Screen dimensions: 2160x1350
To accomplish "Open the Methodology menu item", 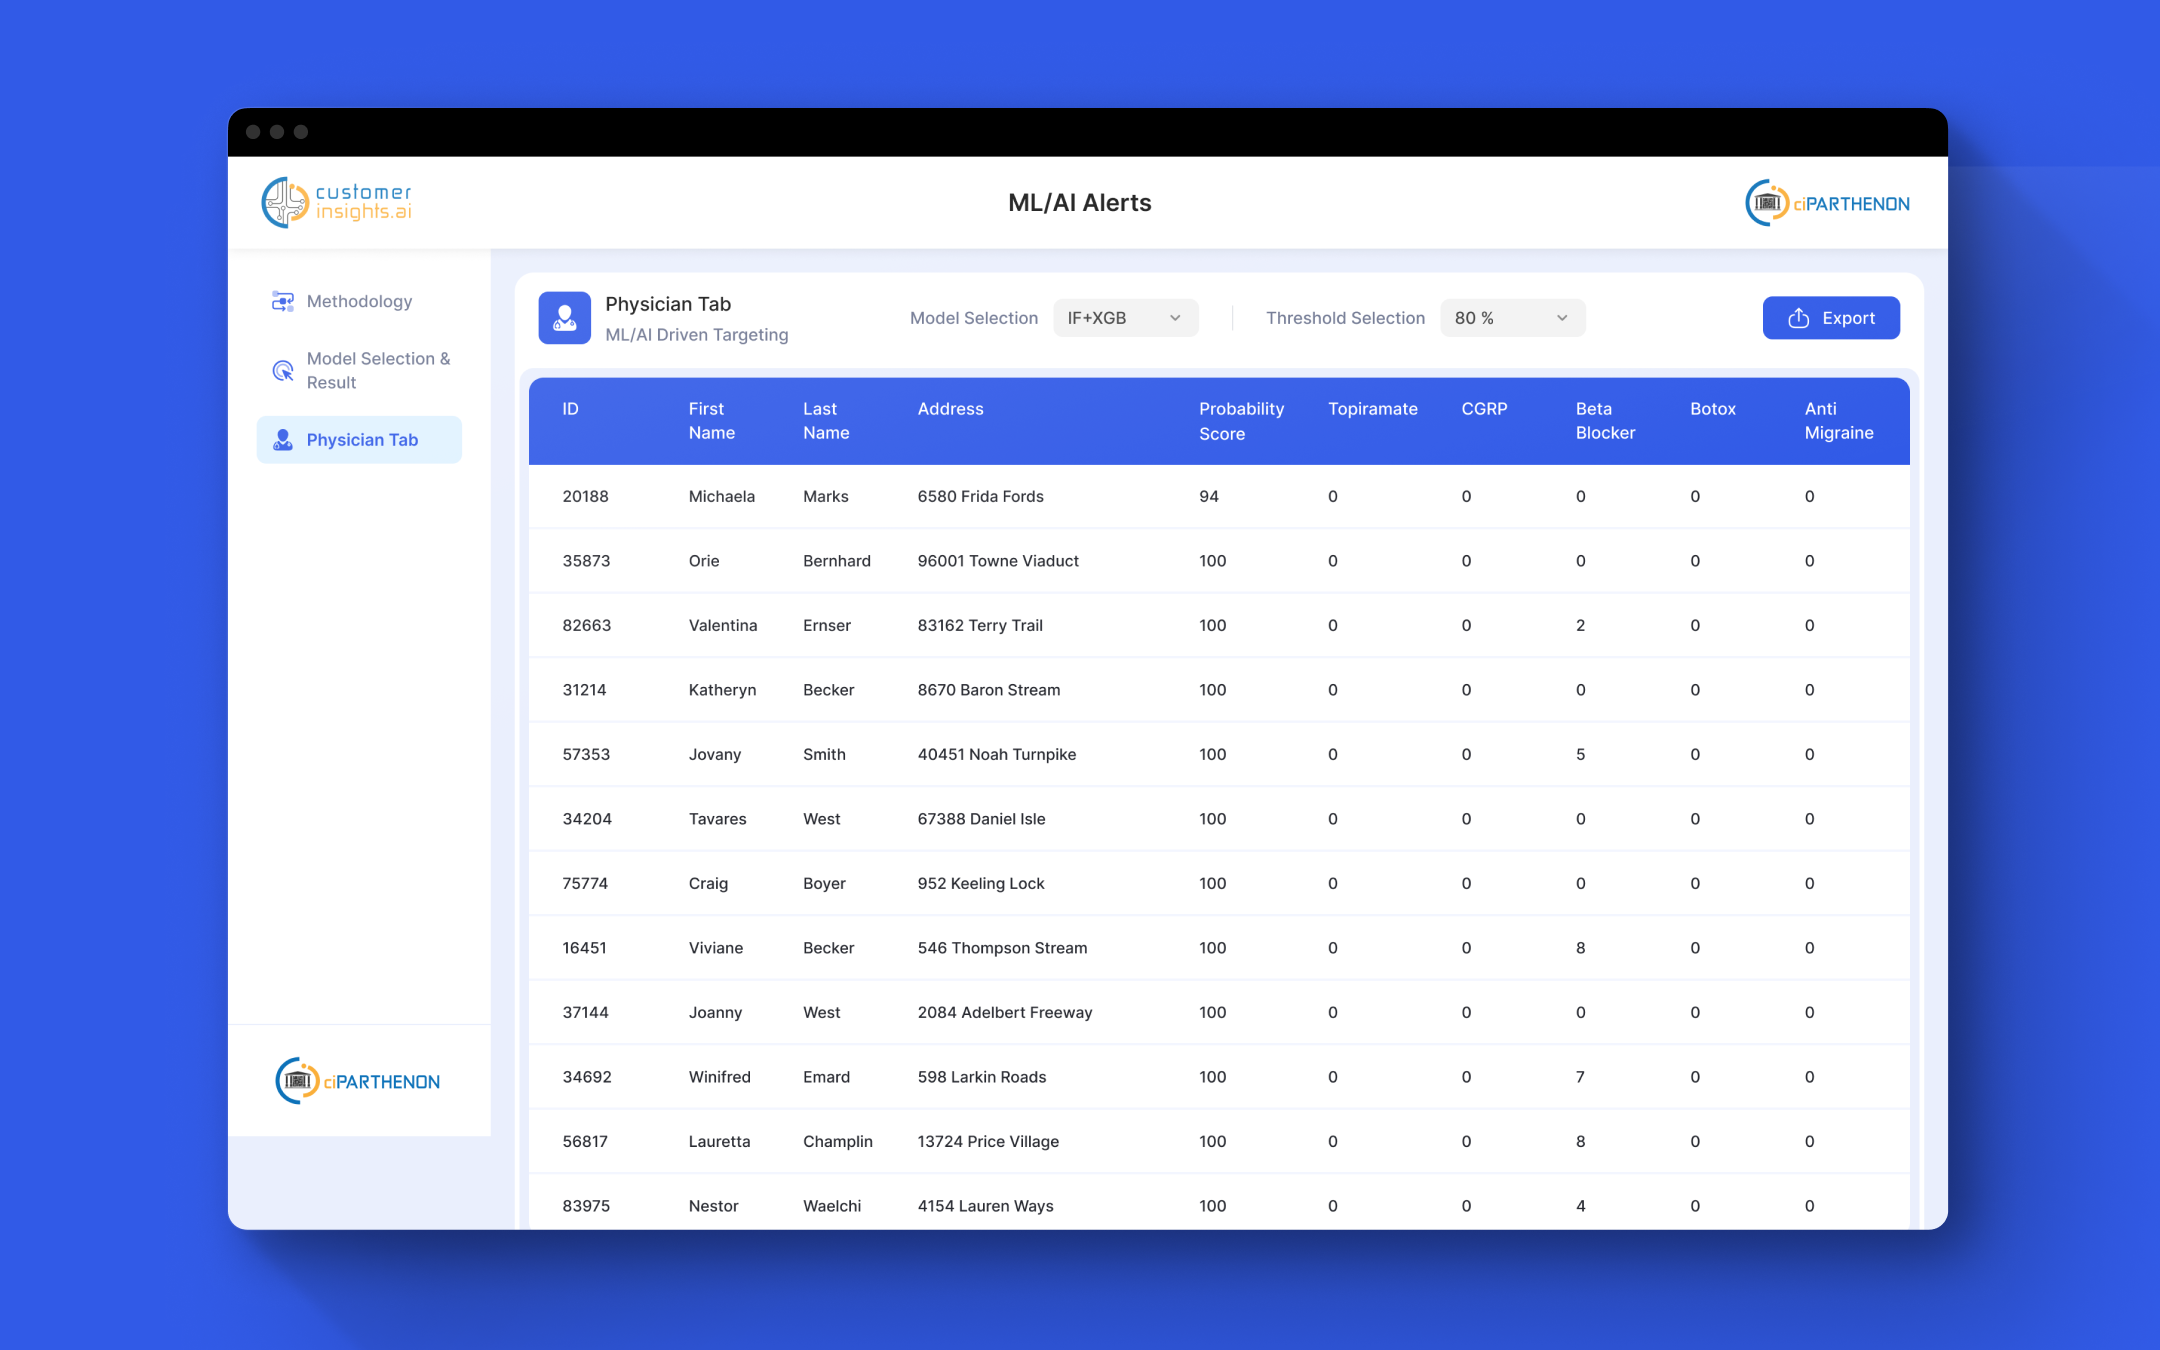I will click(x=359, y=301).
